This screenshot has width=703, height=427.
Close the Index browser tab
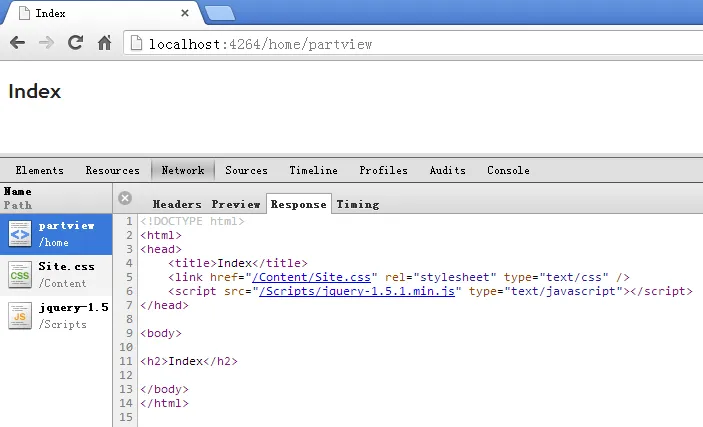click(x=185, y=13)
